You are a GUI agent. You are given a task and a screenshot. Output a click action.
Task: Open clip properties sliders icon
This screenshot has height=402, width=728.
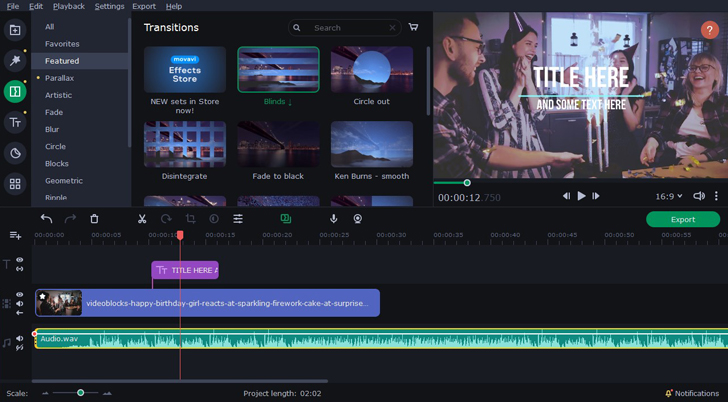(x=238, y=219)
